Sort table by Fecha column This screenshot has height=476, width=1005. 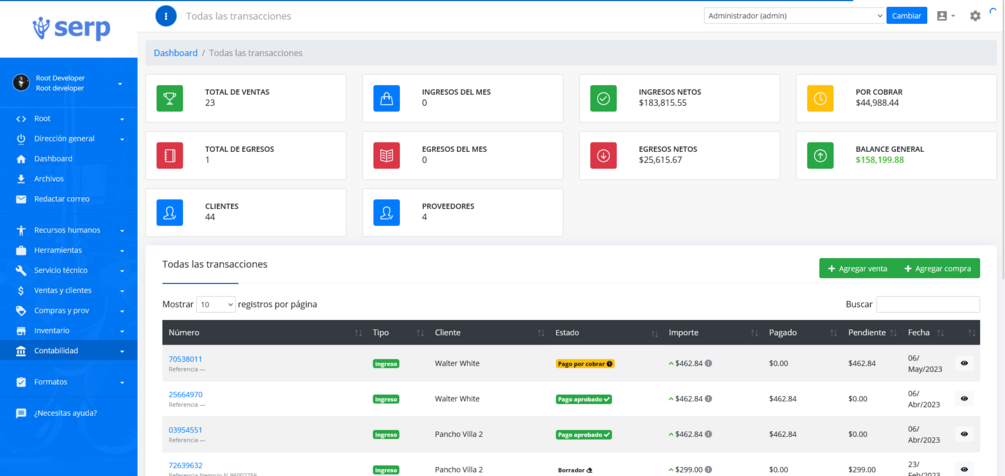926,333
